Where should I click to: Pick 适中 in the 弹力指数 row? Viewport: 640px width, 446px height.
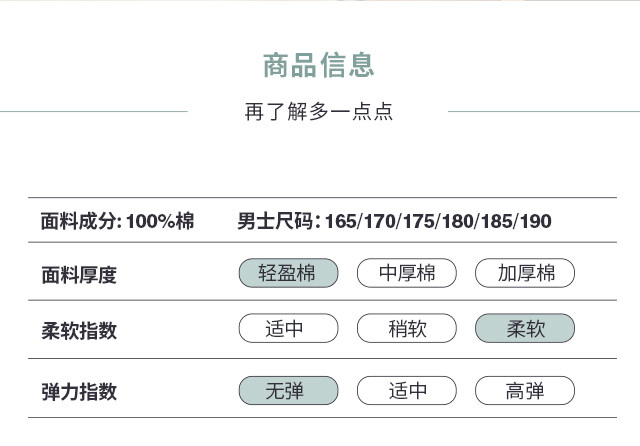(x=407, y=391)
